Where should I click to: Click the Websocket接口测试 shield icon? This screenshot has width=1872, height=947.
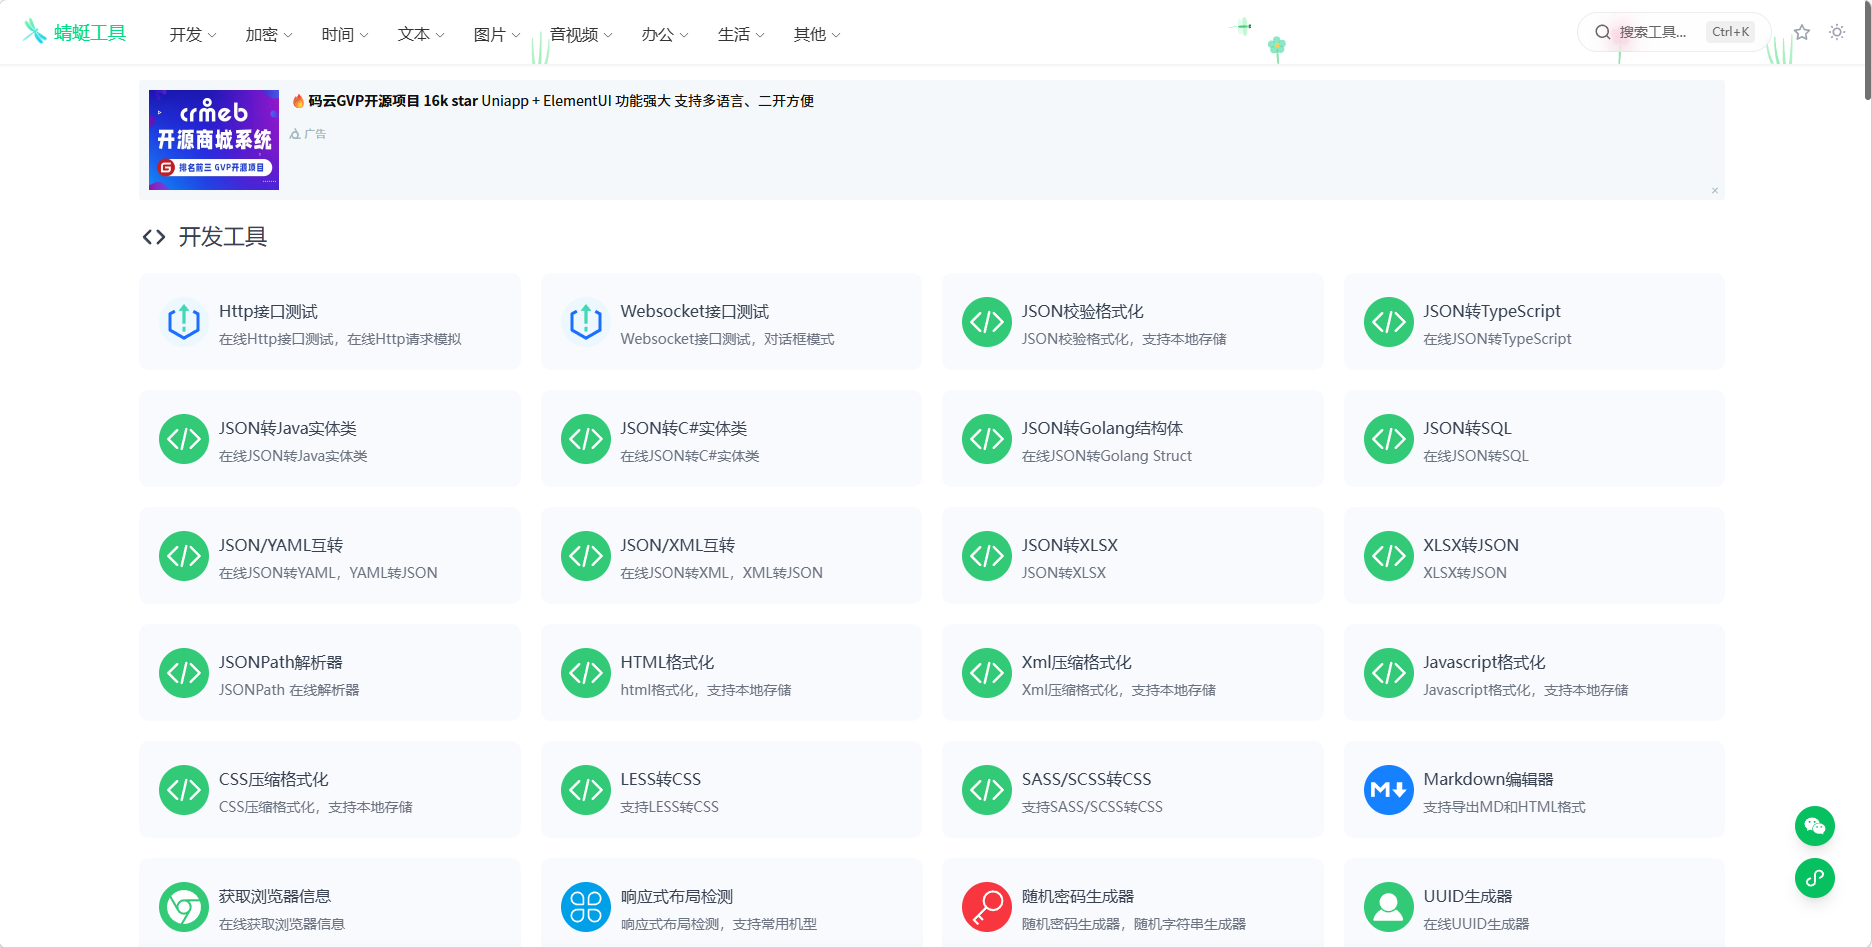pos(585,322)
